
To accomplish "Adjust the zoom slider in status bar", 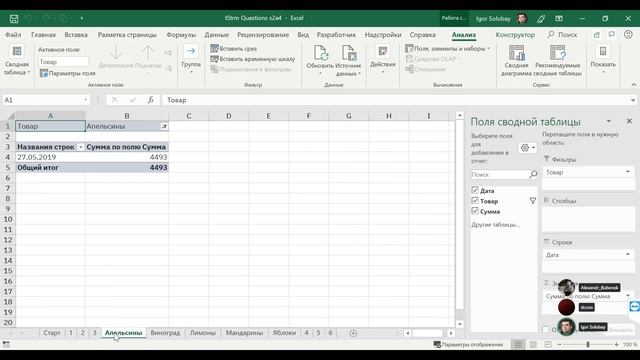I will click(x=588, y=345).
